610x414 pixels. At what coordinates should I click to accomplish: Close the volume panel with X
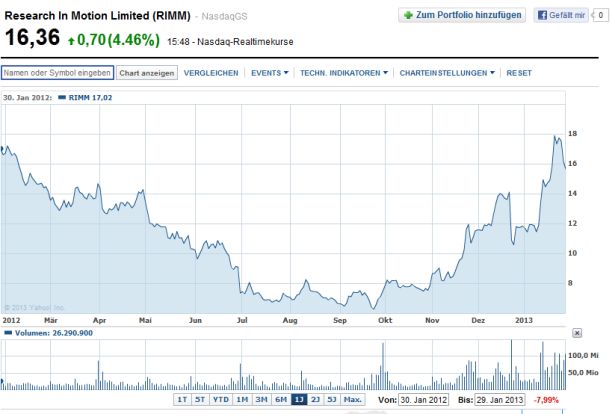coord(577,333)
